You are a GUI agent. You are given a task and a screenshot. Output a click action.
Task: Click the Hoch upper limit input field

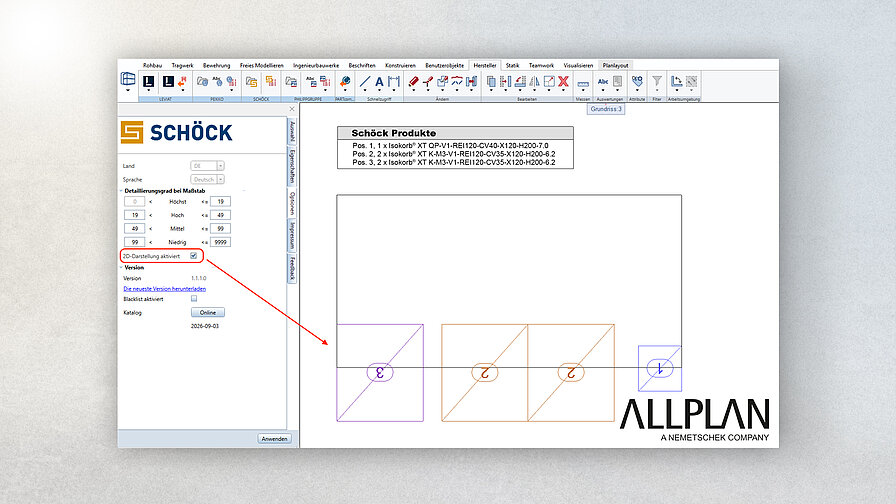[x=221, y=215]
